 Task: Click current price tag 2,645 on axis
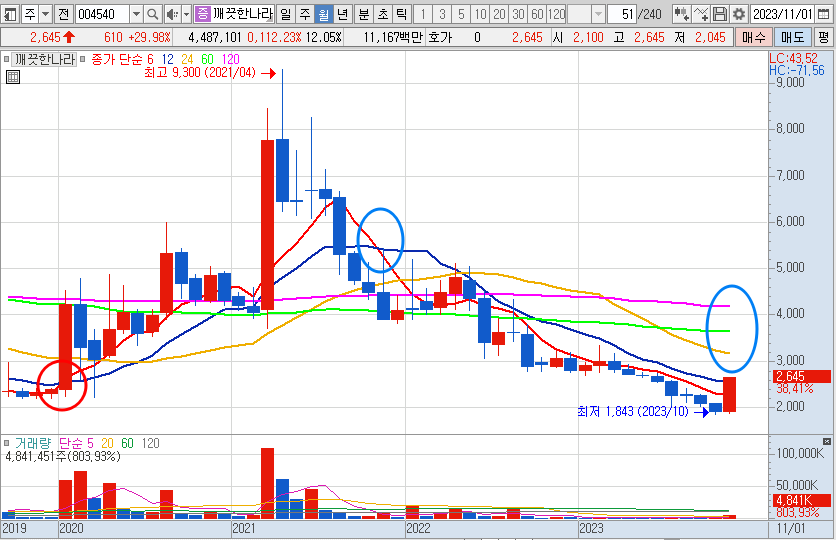[x=801, y=376]
